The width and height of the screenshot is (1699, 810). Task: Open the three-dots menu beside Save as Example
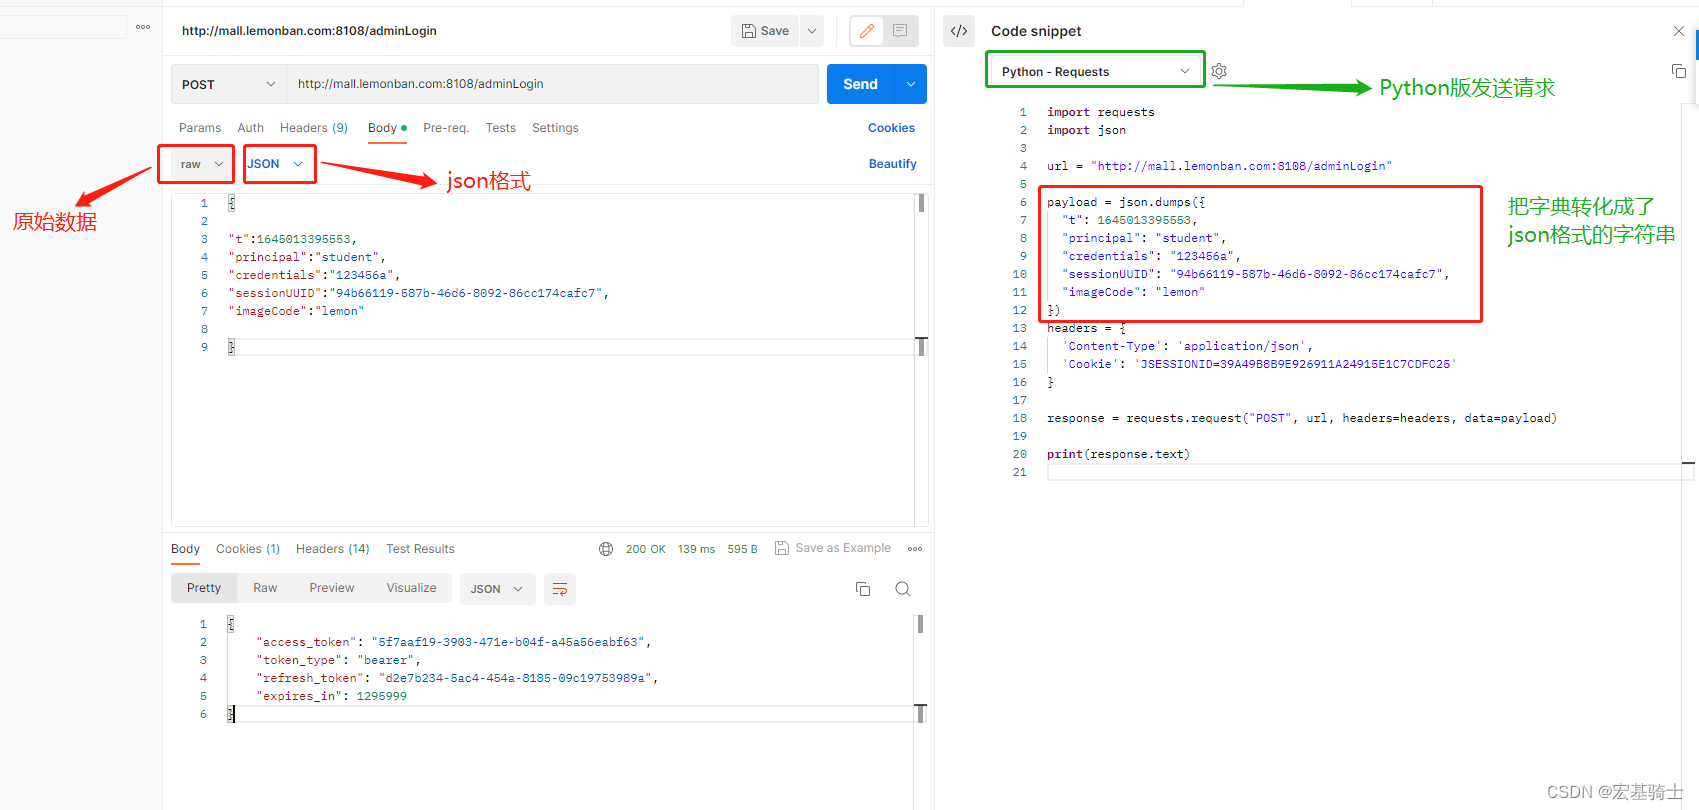(x=915, y=549)
